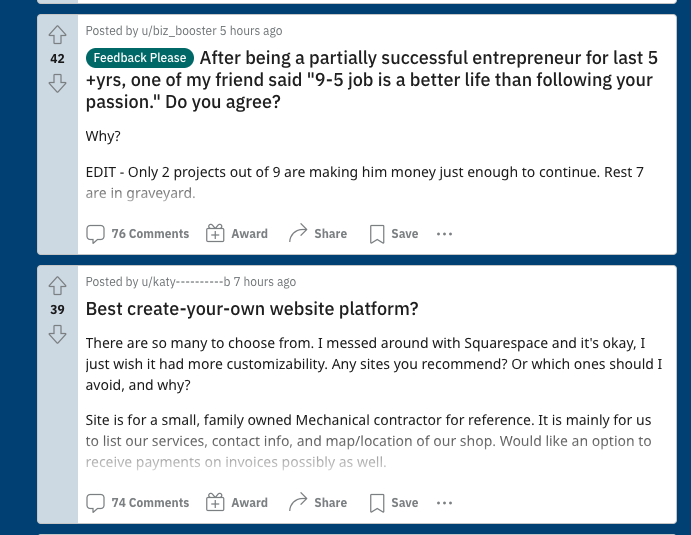
Task: Downvote the website platform post
Action: click(57, 333)
